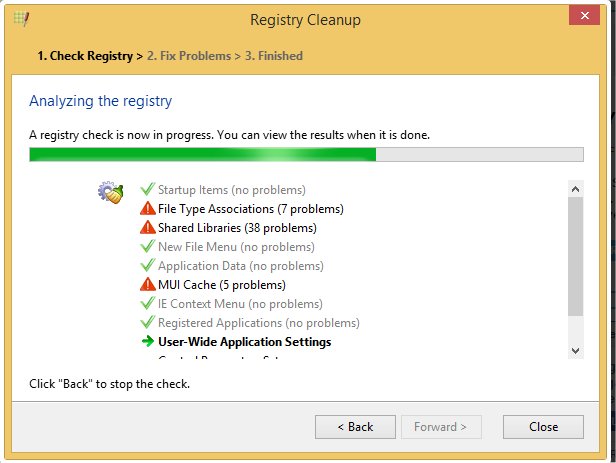Click the green arrow beside User-Wide Application Settings
This screenshot has width=616, height=463.
tap(148, 342)
